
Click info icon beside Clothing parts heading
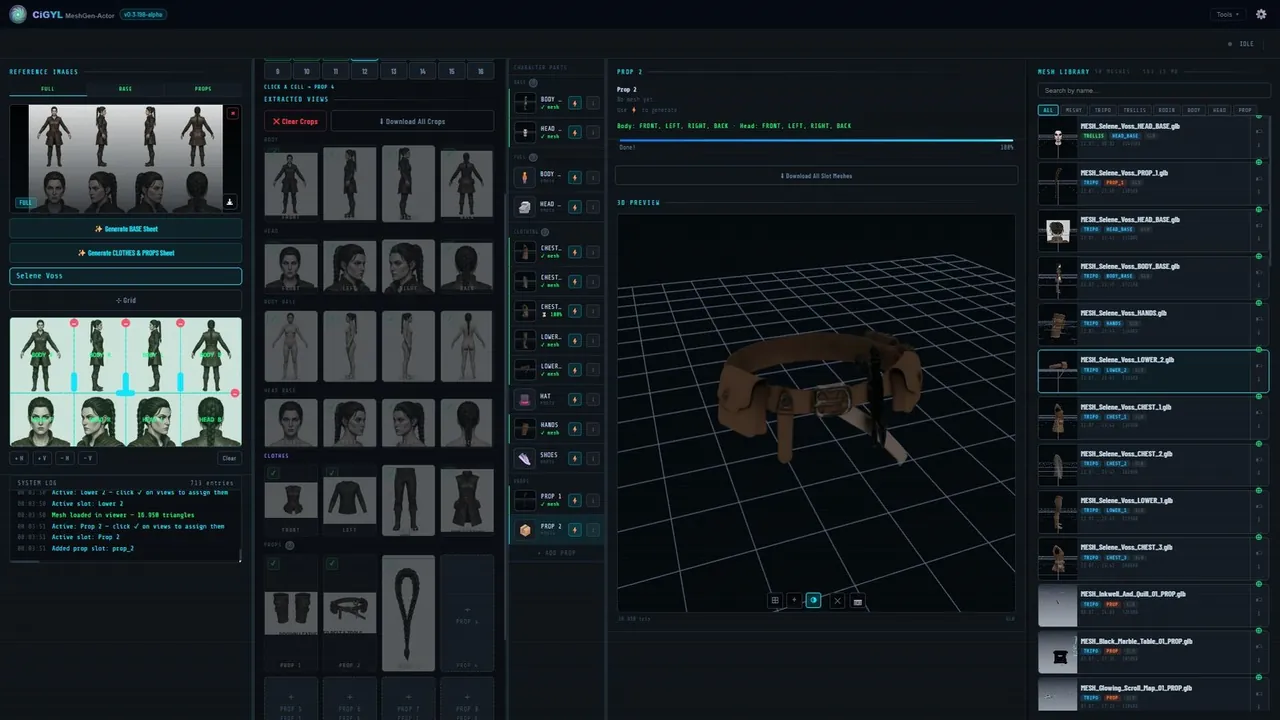[x=545, y=232]
